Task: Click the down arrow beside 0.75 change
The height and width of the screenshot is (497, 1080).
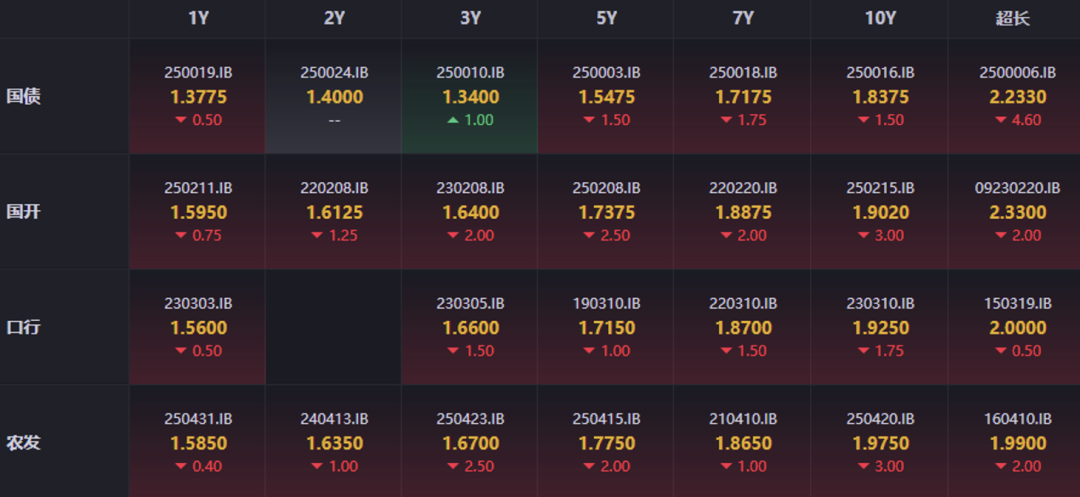Action: (x=181, y=236)
